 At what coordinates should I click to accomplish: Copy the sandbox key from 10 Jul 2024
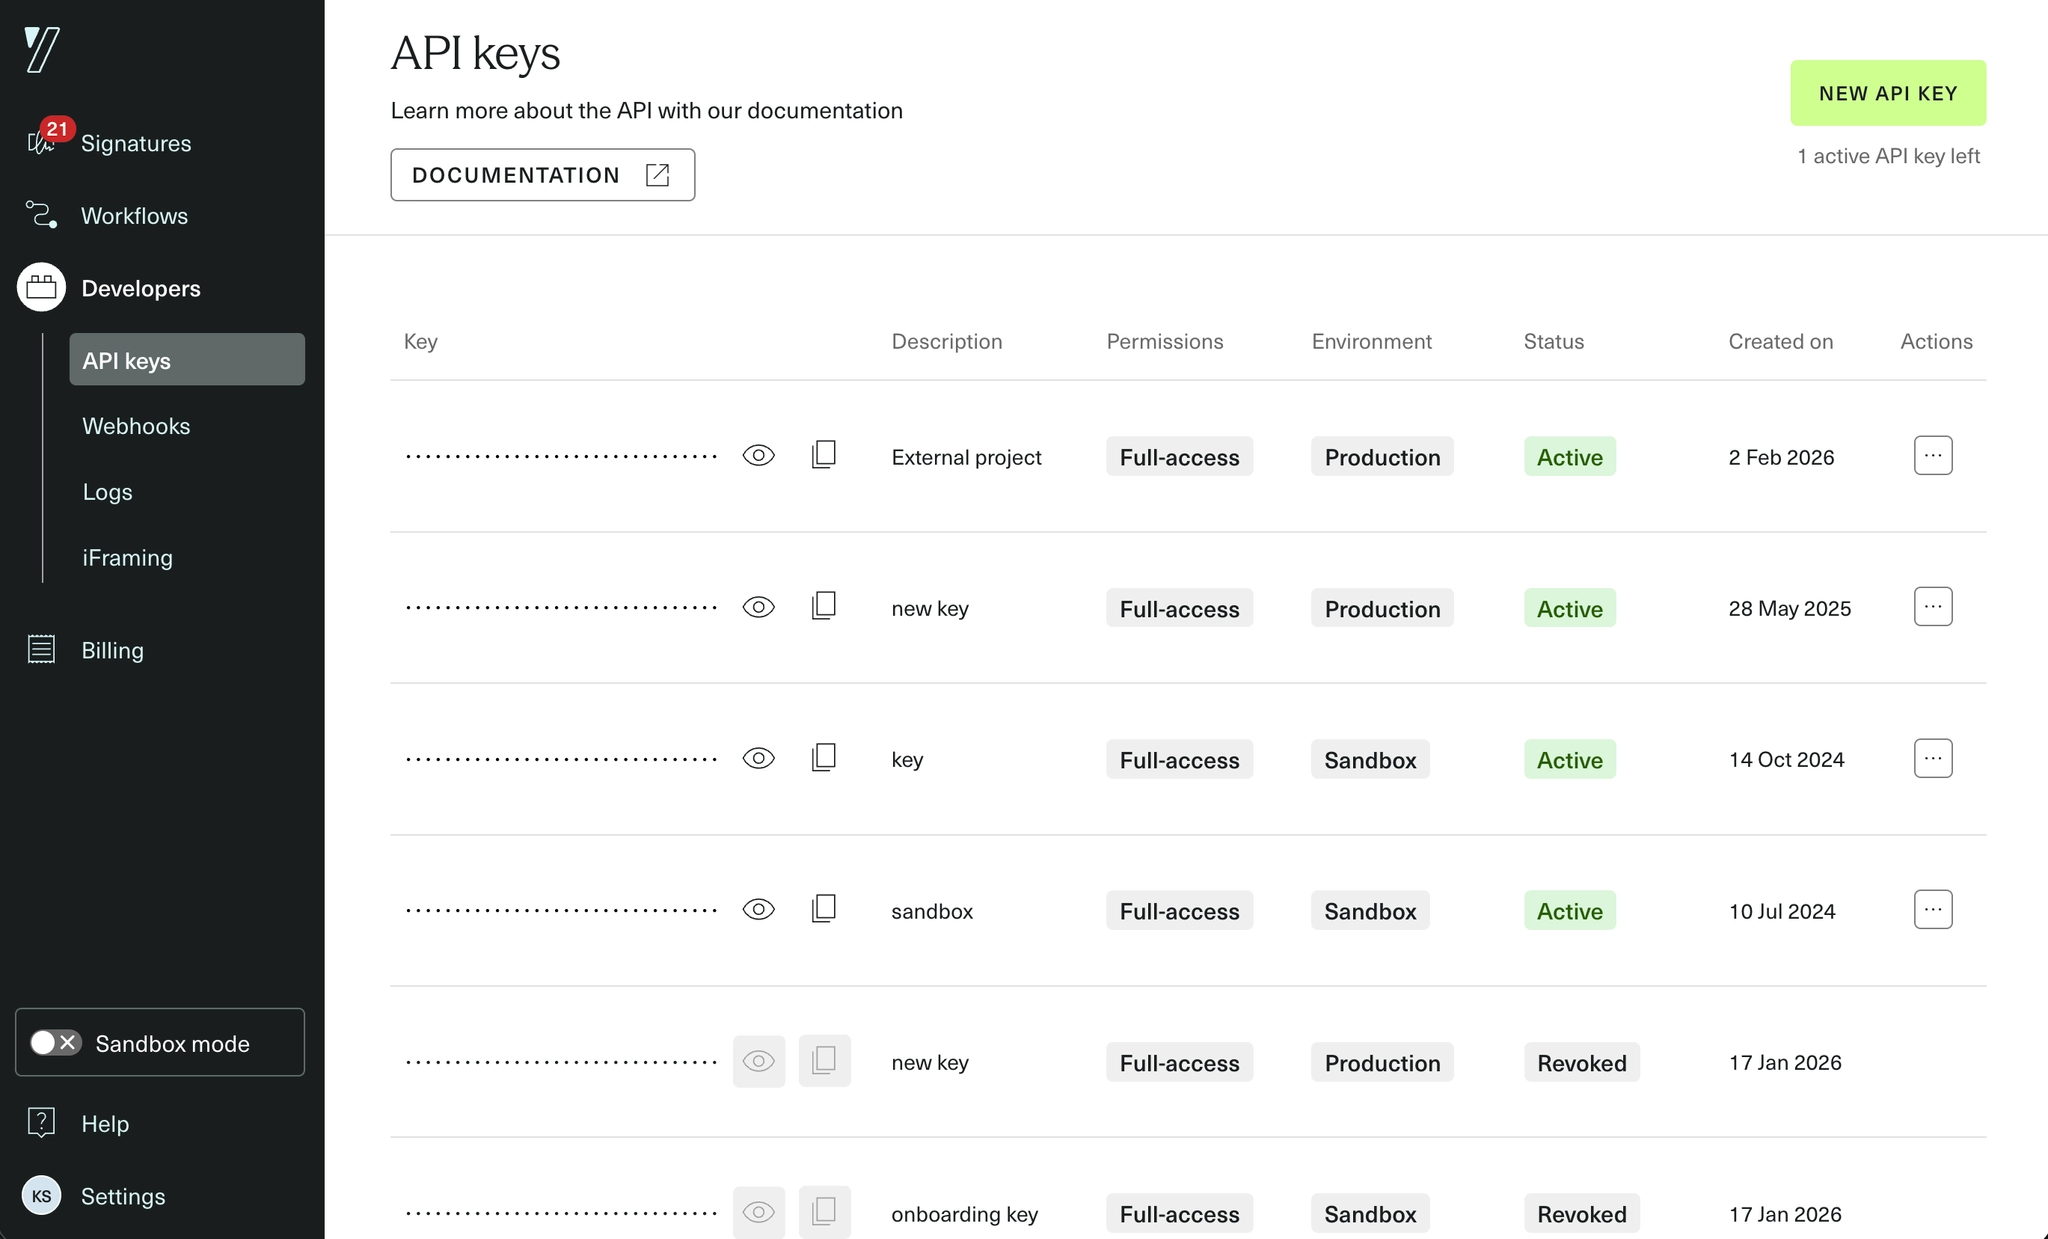[824, 910]
